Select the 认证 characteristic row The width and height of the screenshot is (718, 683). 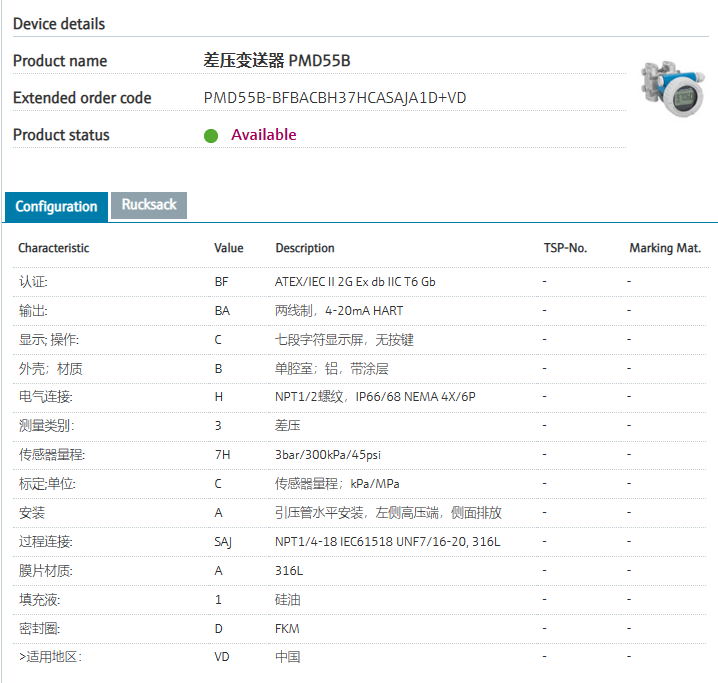coord(33,282)
